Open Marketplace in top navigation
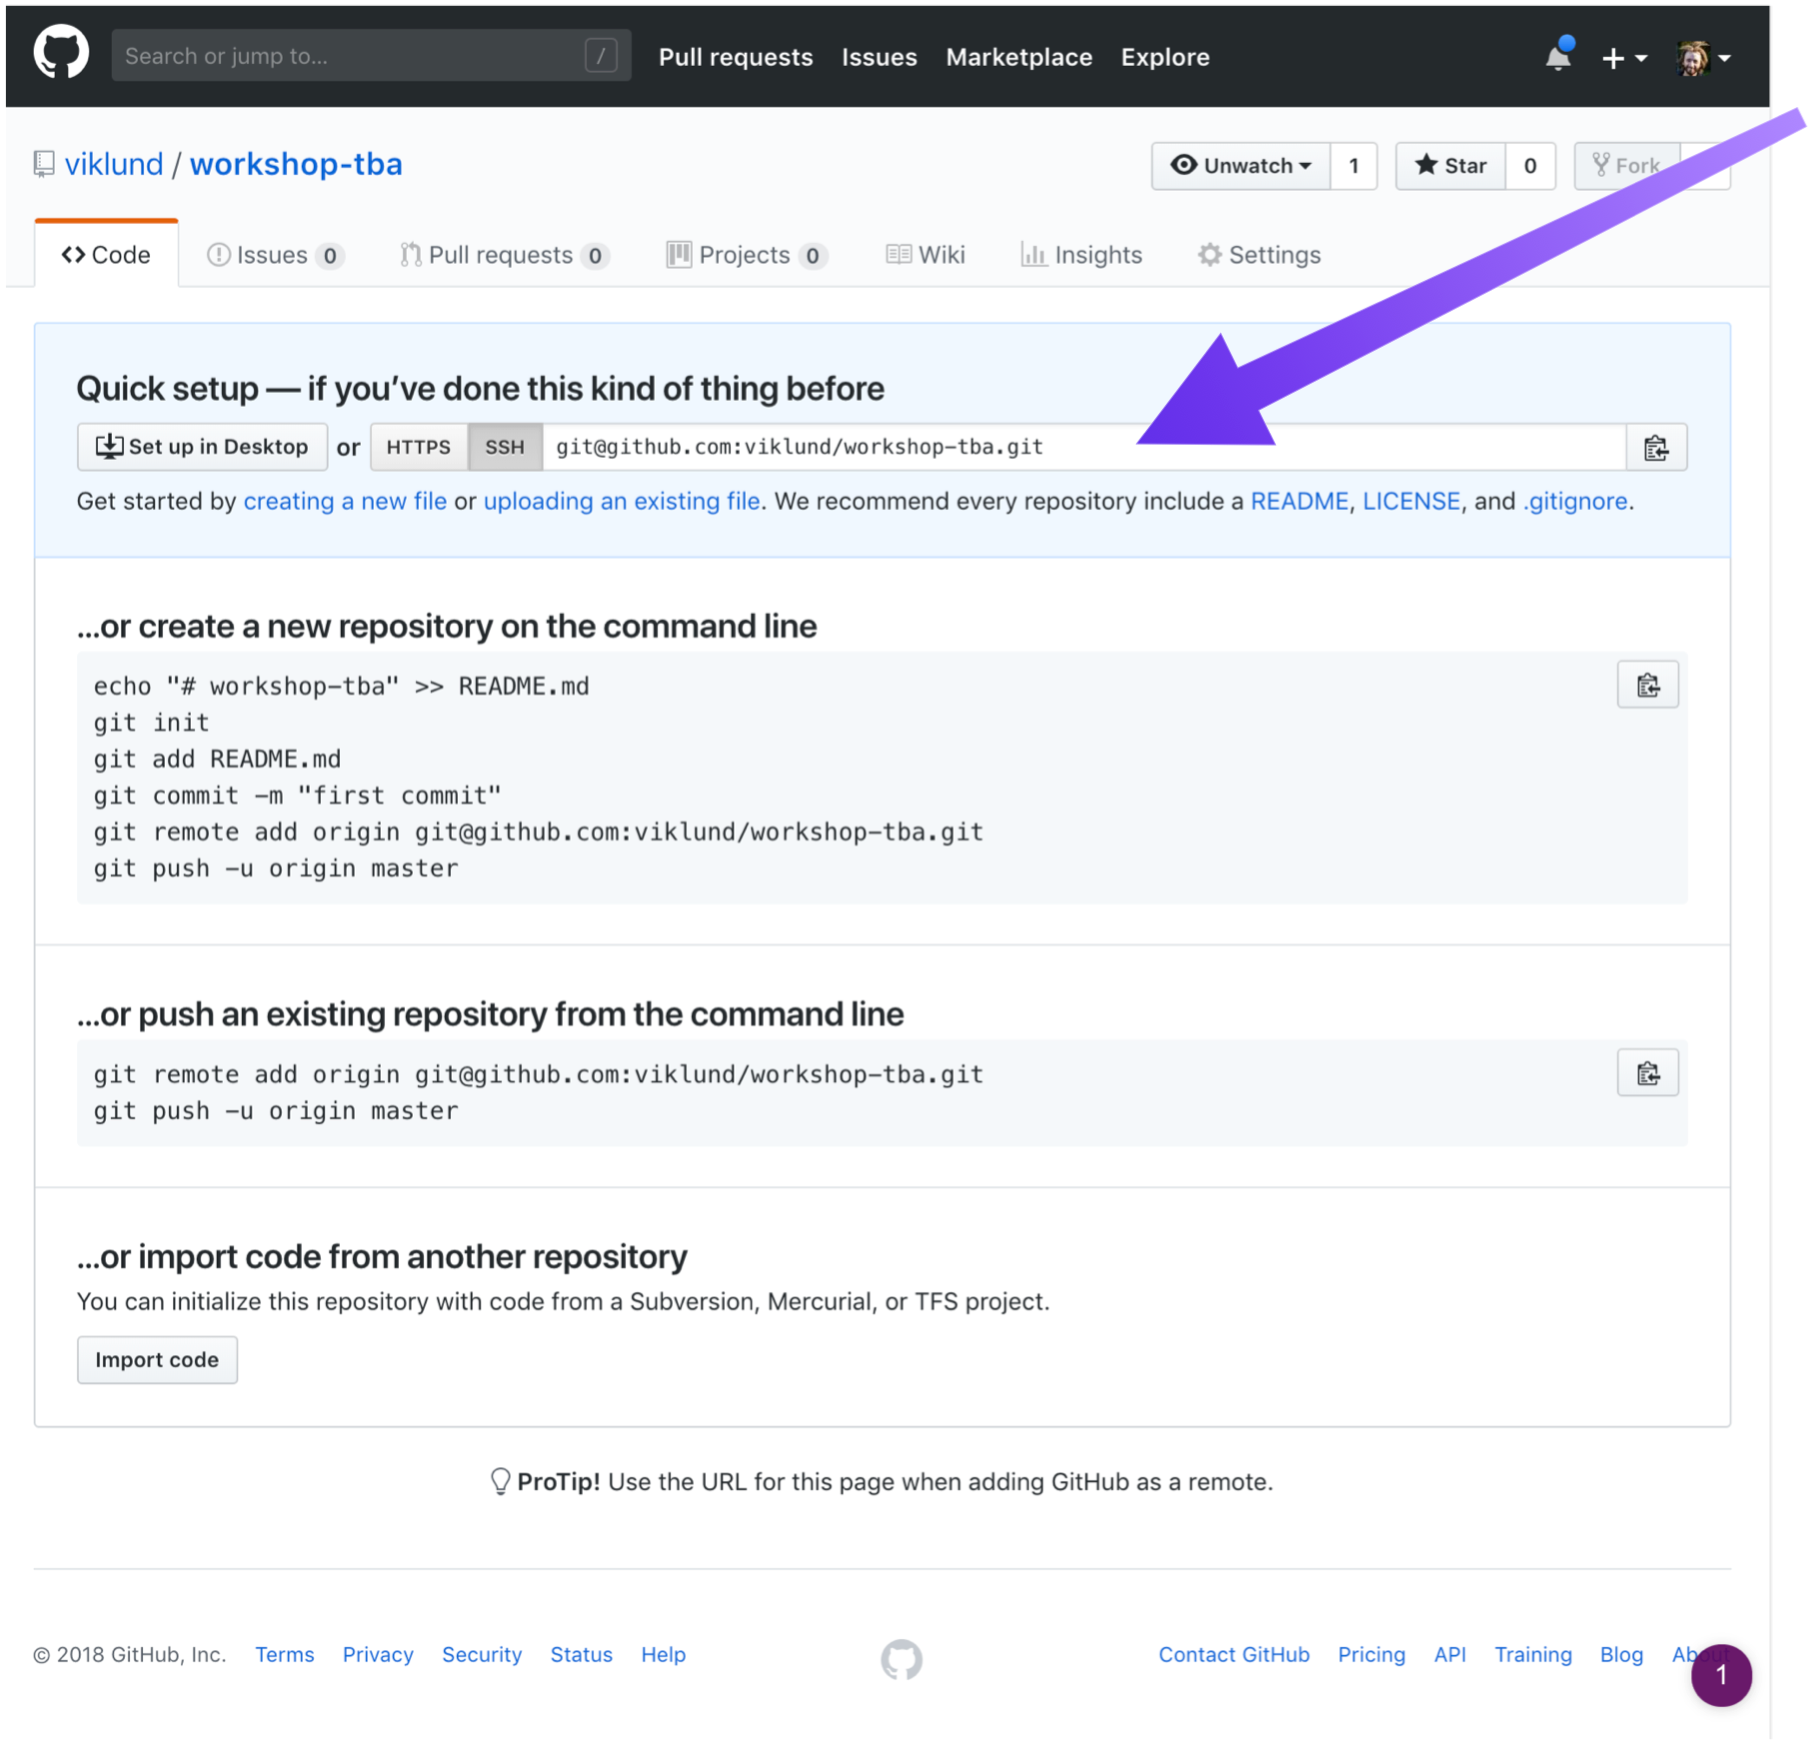This screenshot has width=1814, height=1744. (1018, 57)
